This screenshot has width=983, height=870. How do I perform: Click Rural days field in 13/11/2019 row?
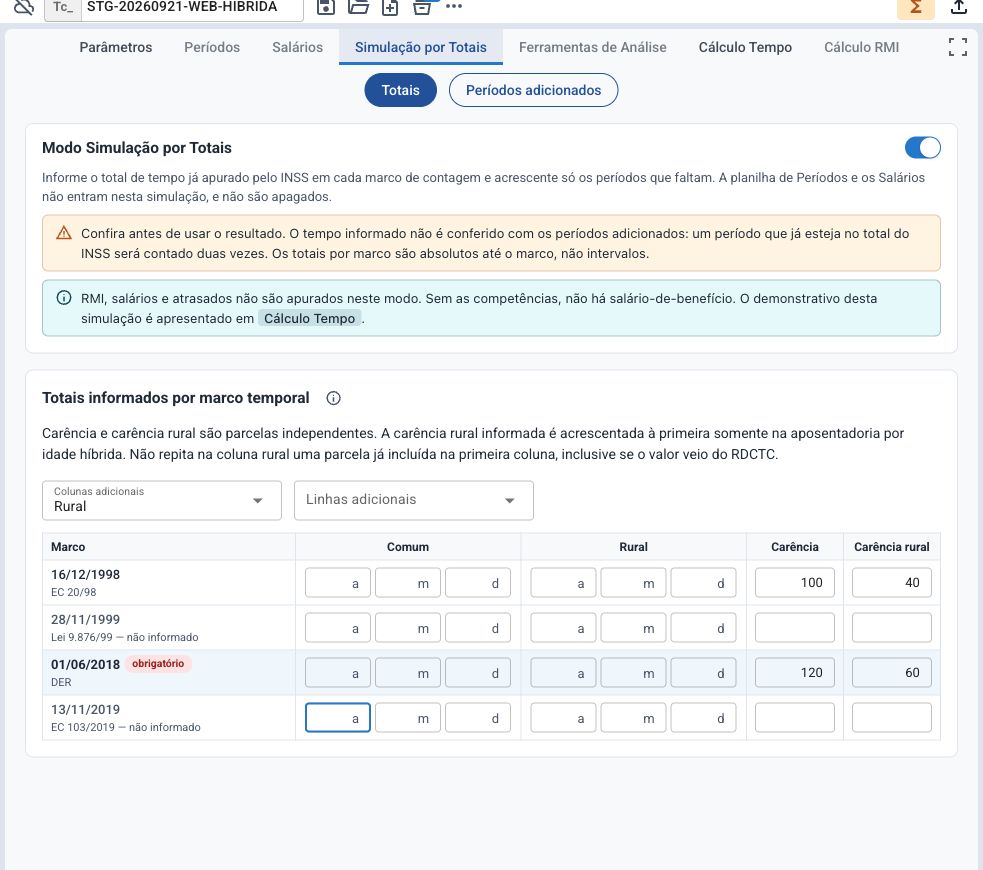click(703, 718)
